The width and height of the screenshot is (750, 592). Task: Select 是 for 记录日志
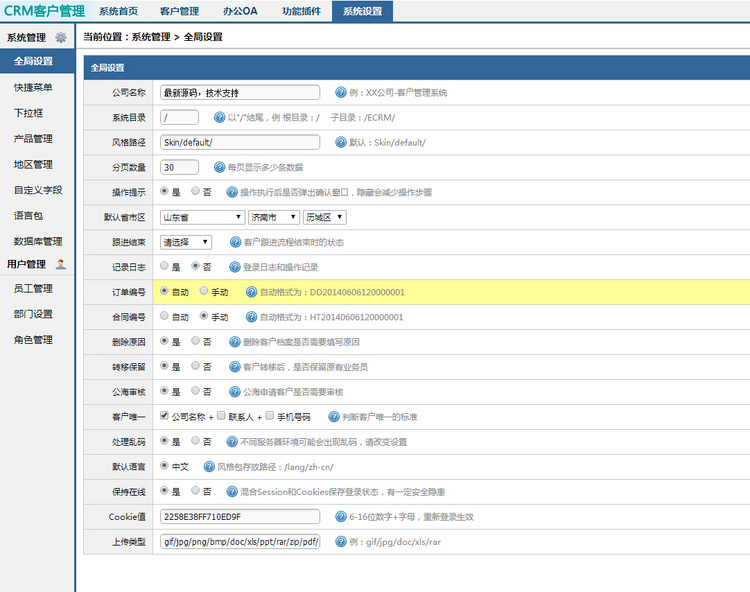click(x=164, y=265)
